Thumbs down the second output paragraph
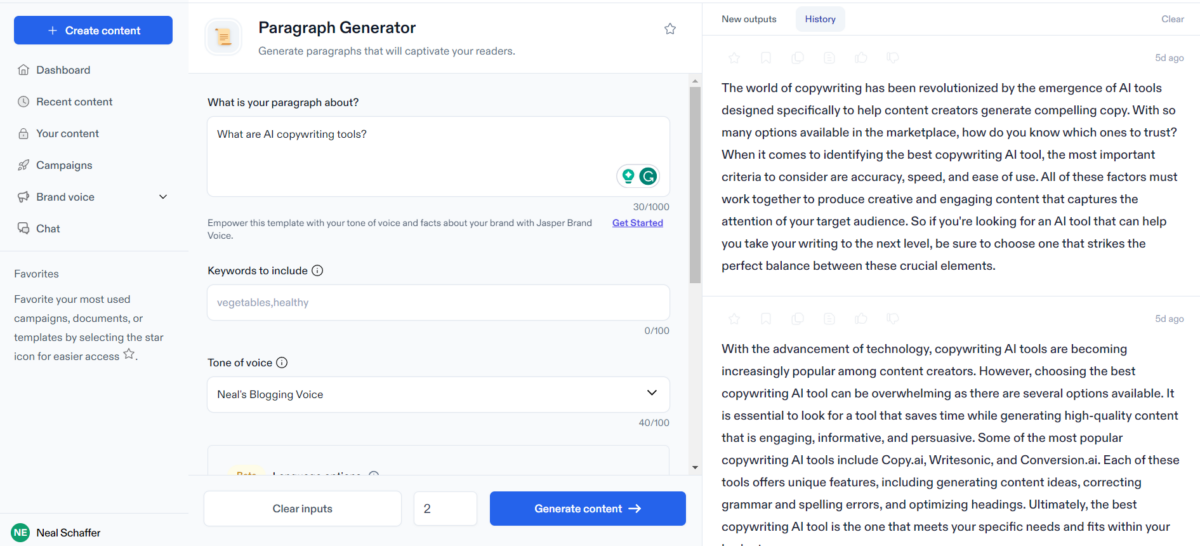 coord(893,319)
